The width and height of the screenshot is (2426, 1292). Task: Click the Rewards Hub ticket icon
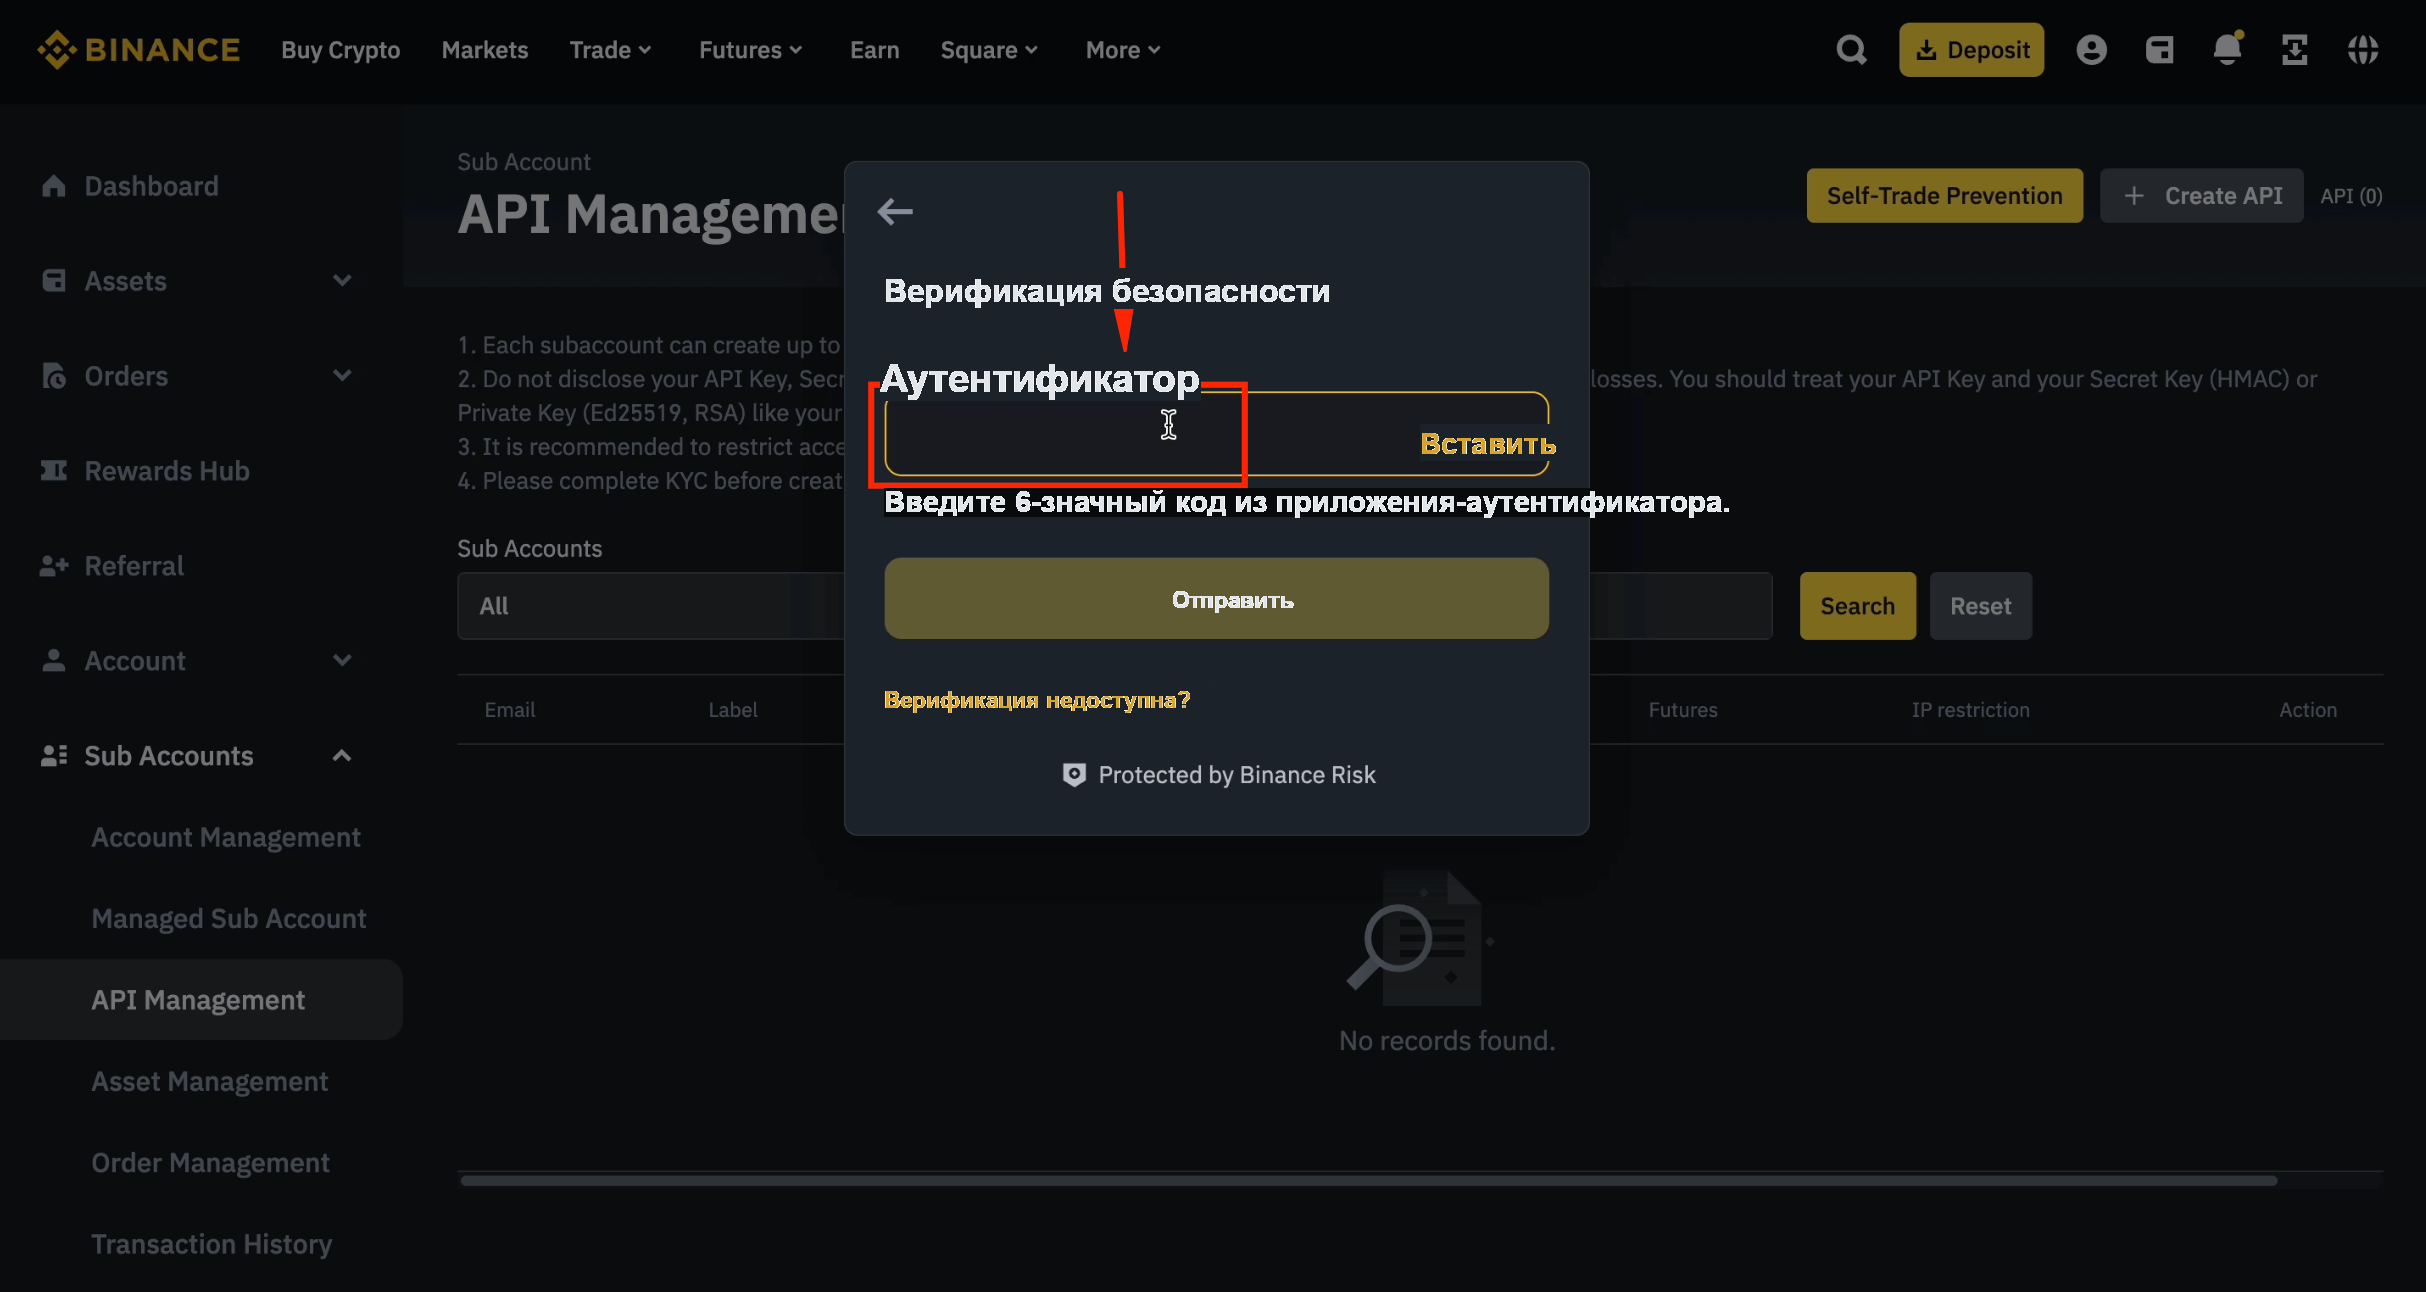54,471
